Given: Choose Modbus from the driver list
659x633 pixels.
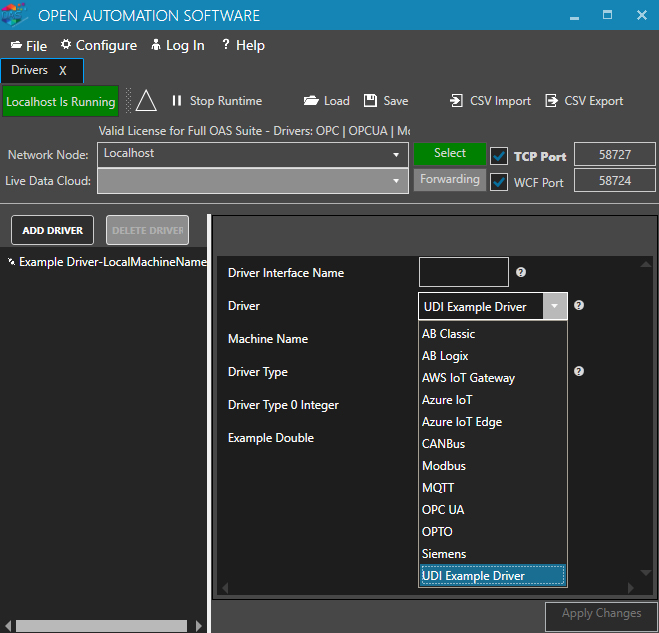Looking at the screenshot, I should [493, 466].
